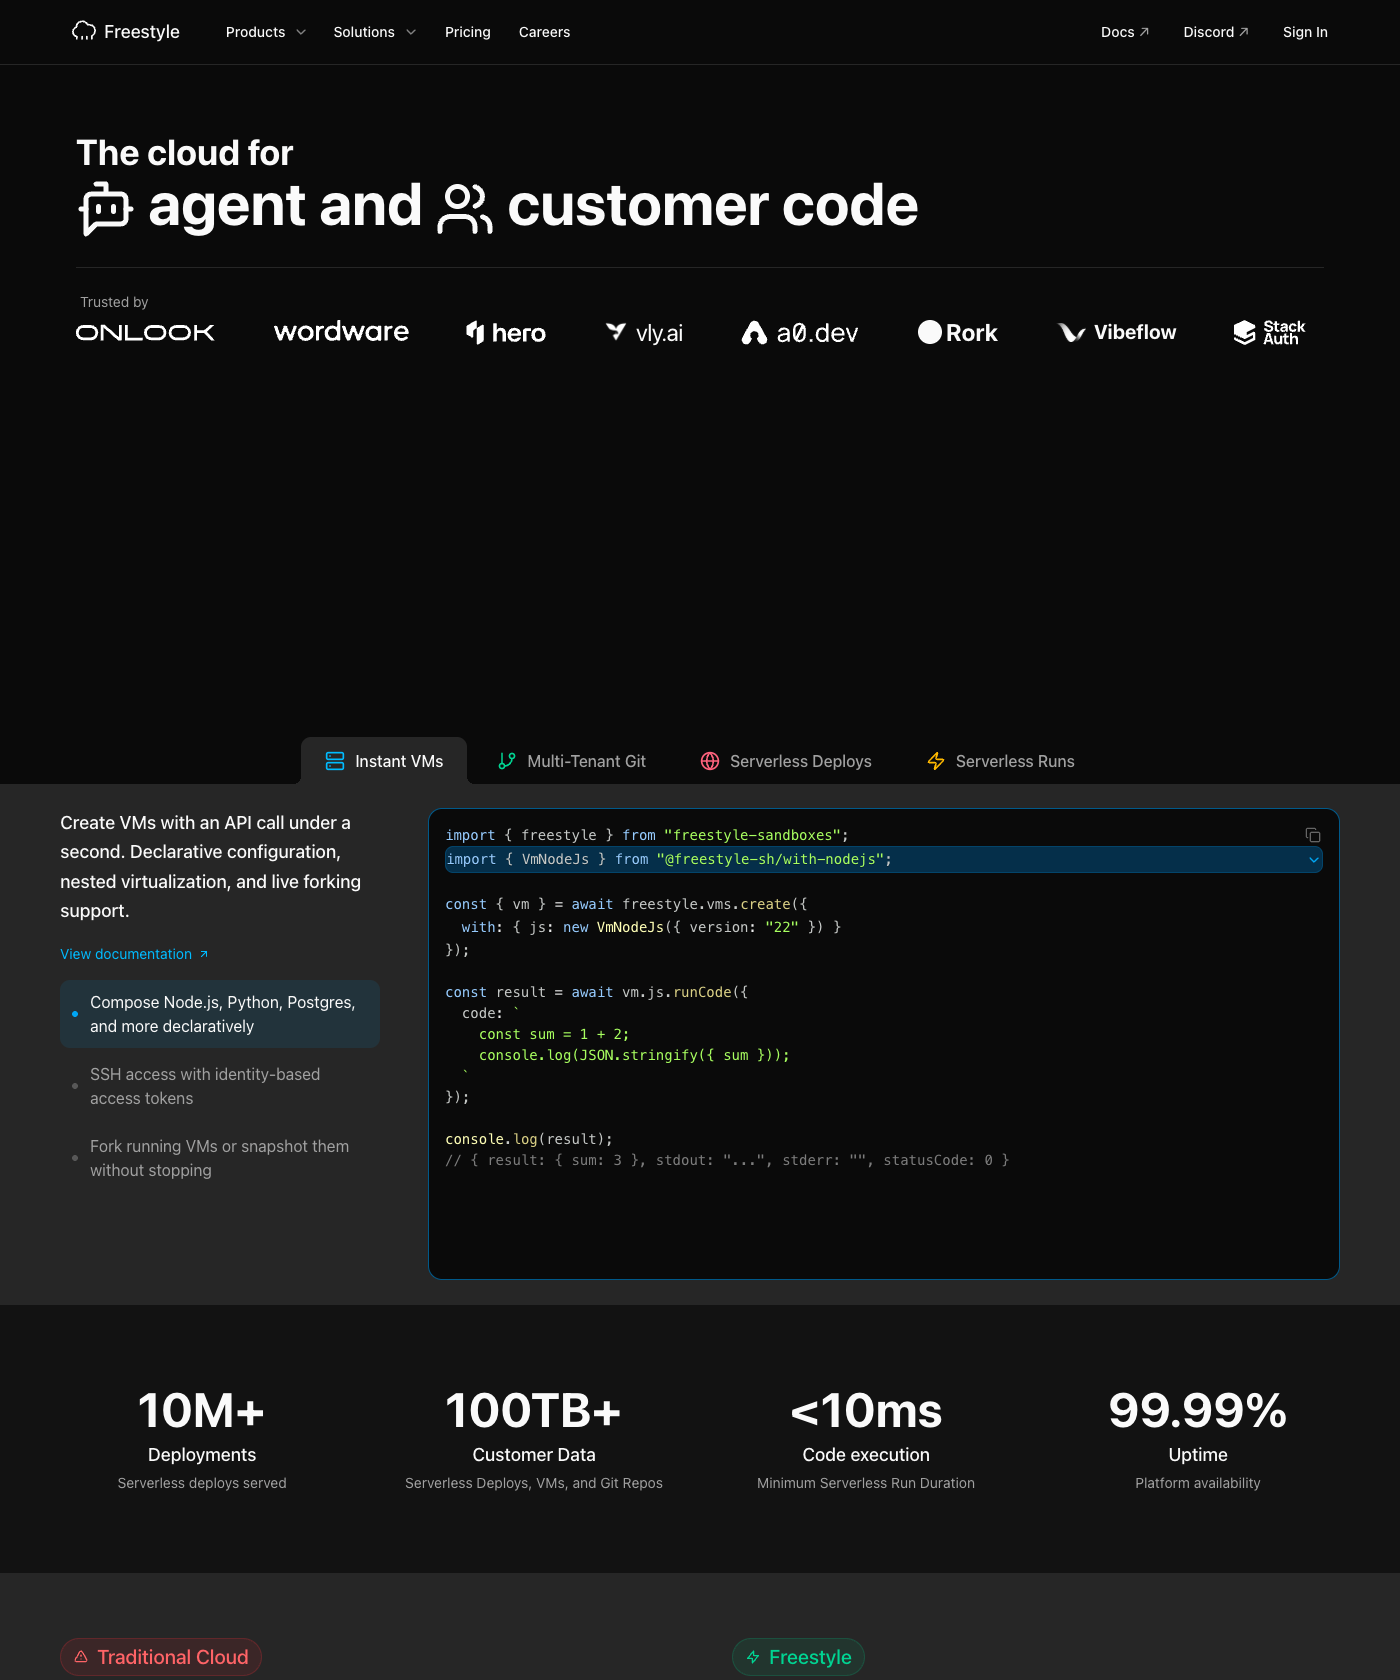Click the warning triangle icon in Traditional Cloud
The width and height of the screenshot is (1400, 1680).
click(x=81, y=1657)
